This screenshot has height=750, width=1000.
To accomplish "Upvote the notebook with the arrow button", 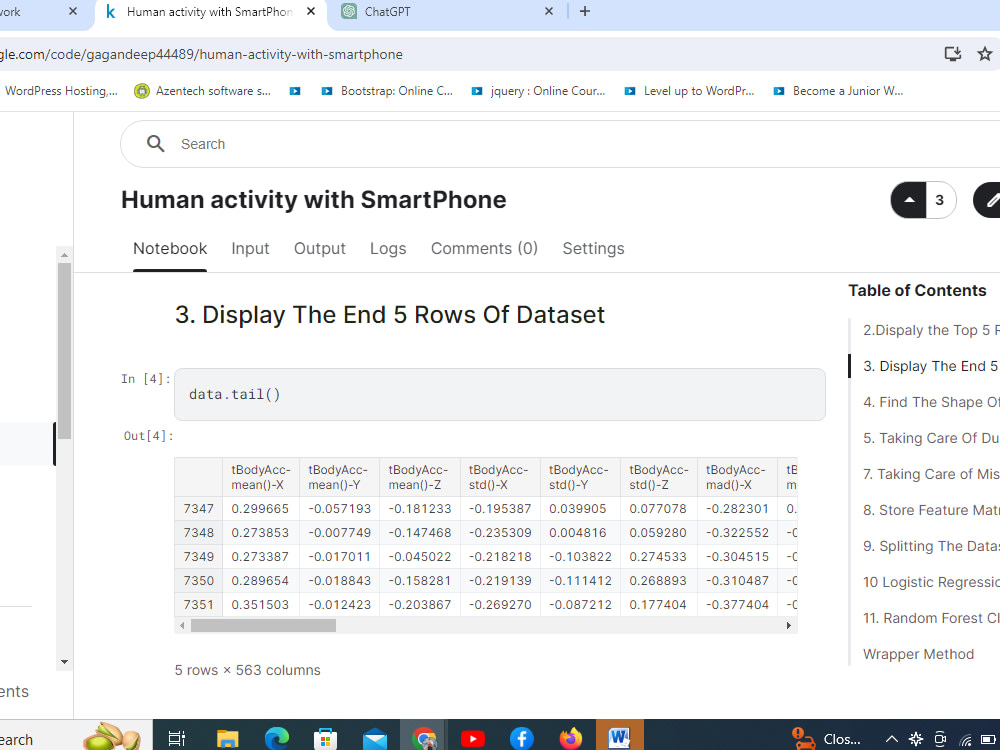I will tap(909, 200).
